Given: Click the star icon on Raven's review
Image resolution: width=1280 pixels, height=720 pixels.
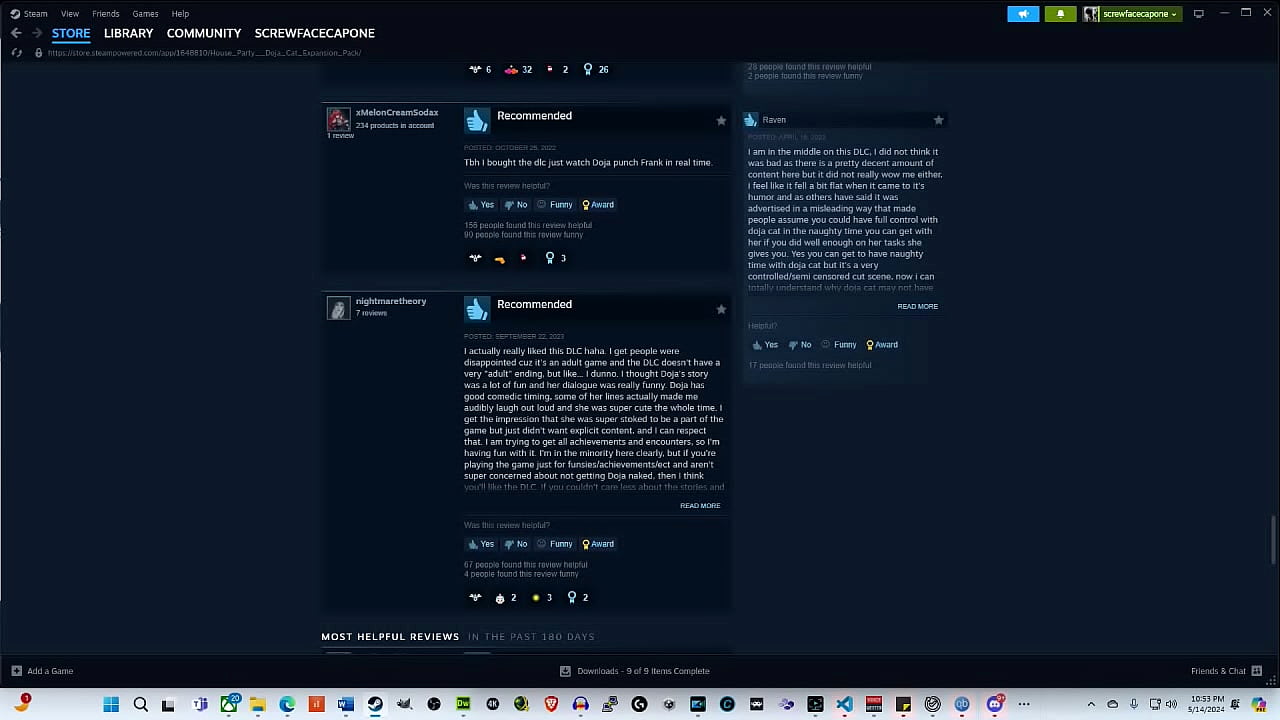Looking at the screenshot, I should coord(938,120).
